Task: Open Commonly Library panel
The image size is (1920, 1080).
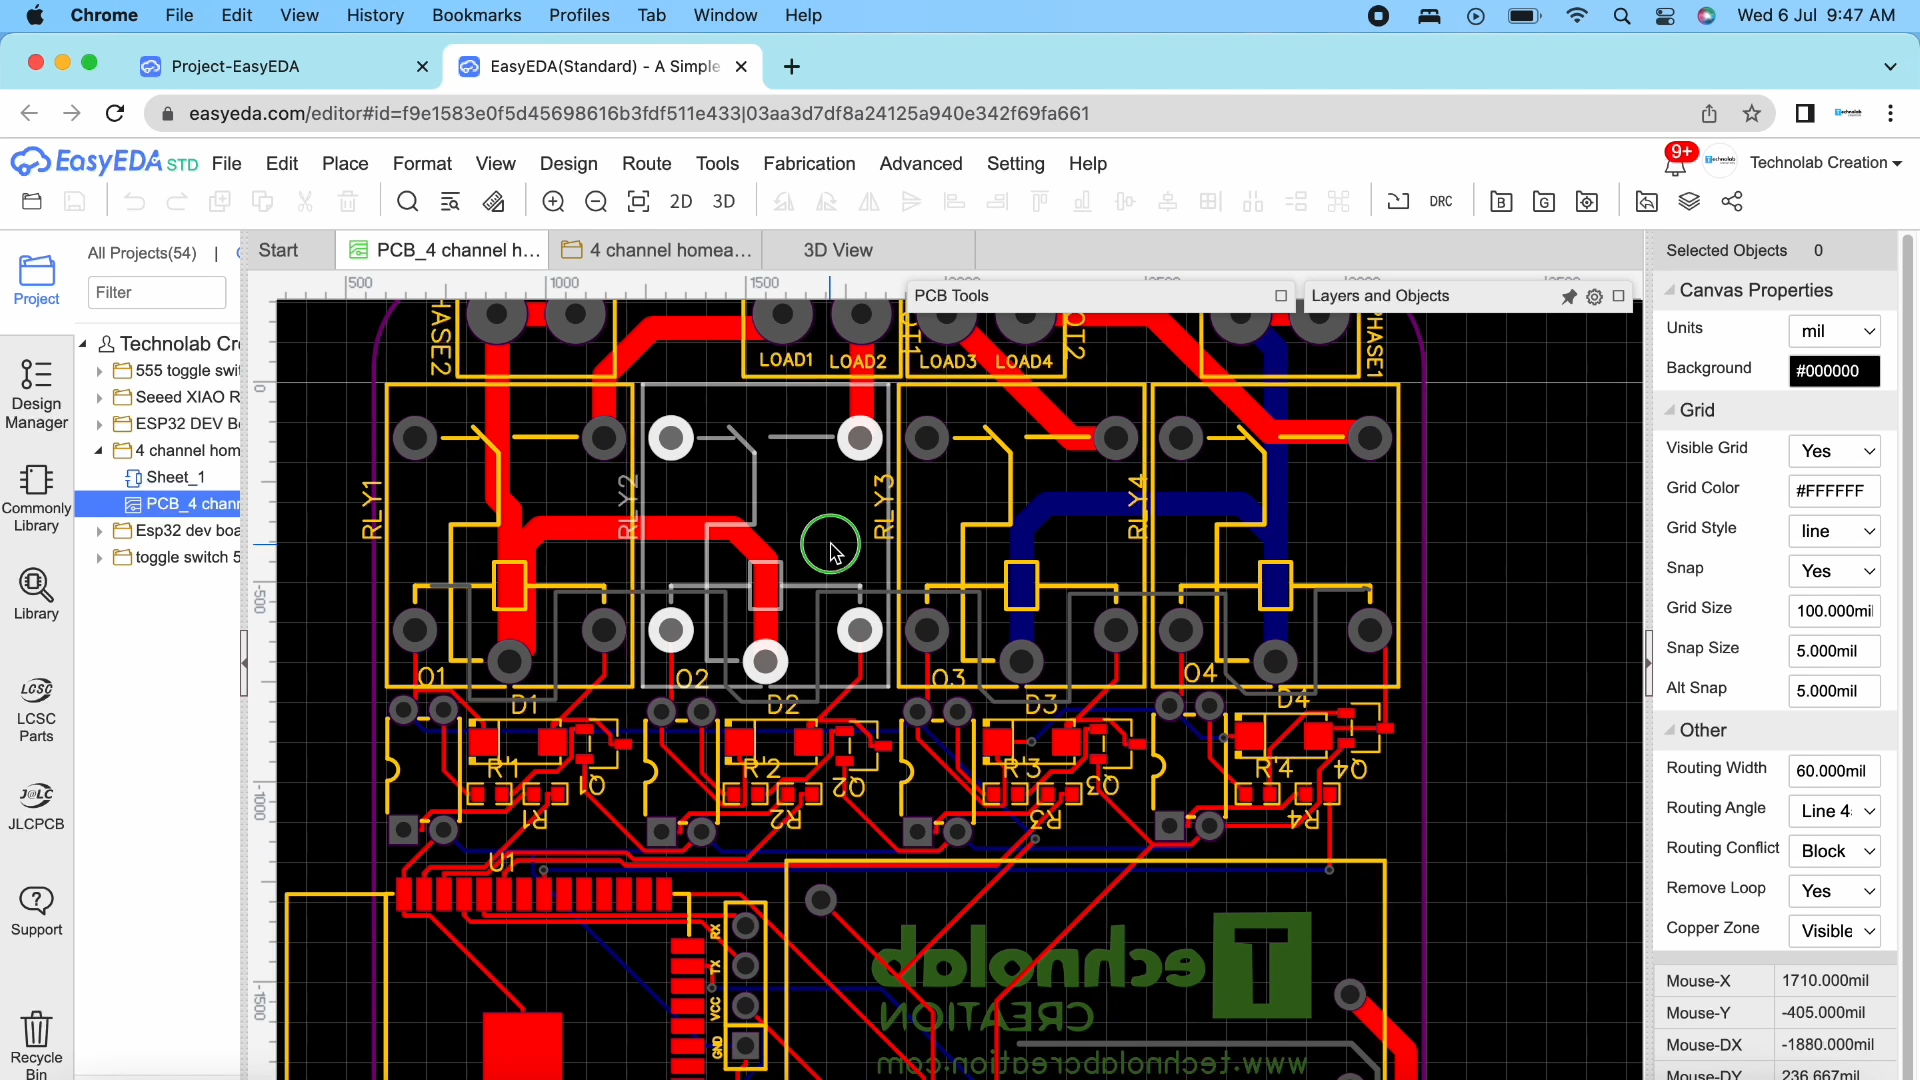Action: click(37, 498)
